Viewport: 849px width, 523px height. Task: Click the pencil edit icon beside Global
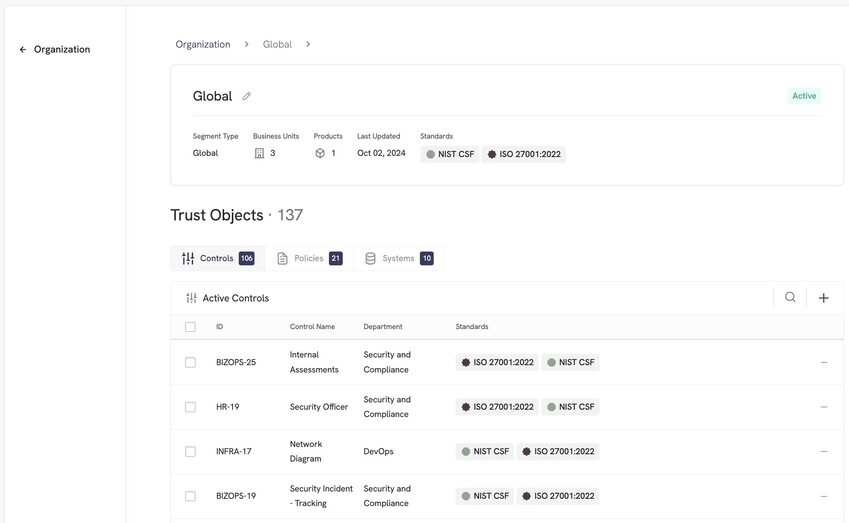[246, 96]
